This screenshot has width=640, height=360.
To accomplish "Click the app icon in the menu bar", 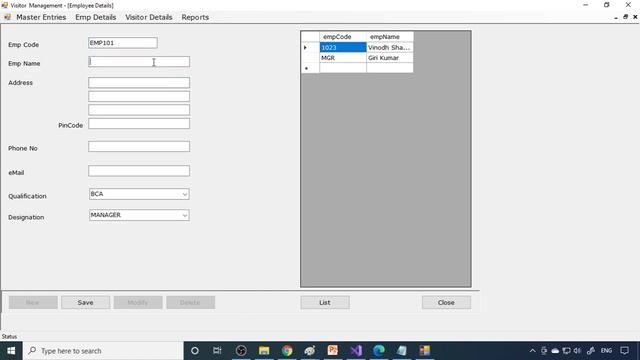I will click(x=7, y=17).
